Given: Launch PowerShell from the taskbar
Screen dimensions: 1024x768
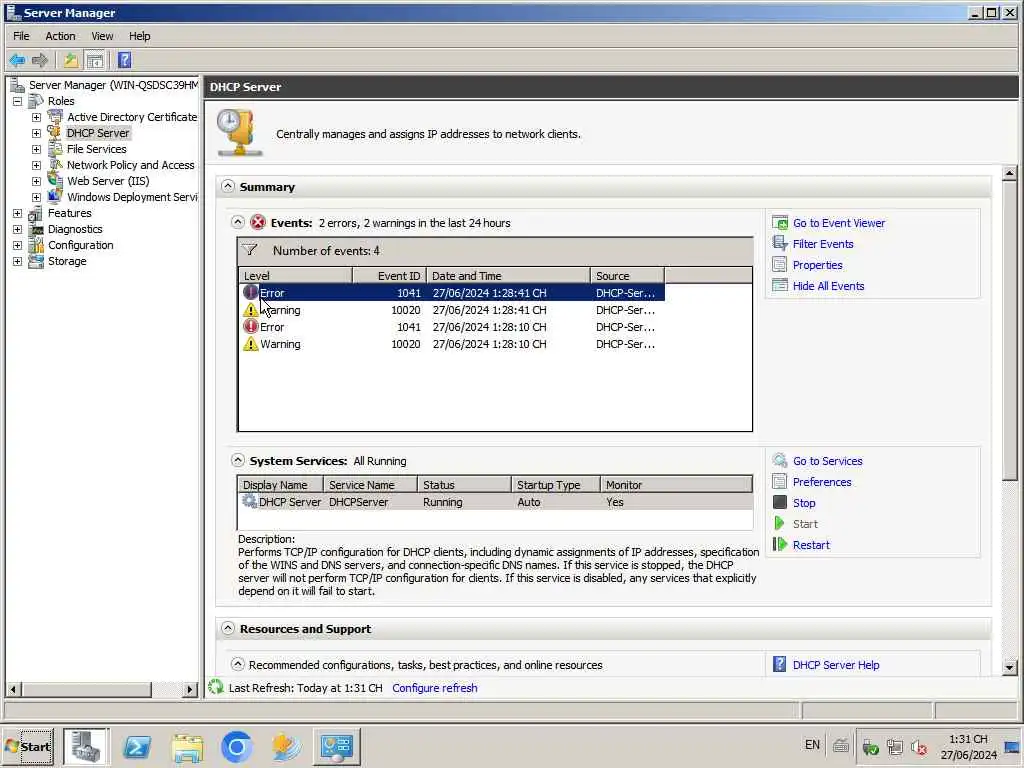Looking at the screenshot, I should click(x=137, y=746).
